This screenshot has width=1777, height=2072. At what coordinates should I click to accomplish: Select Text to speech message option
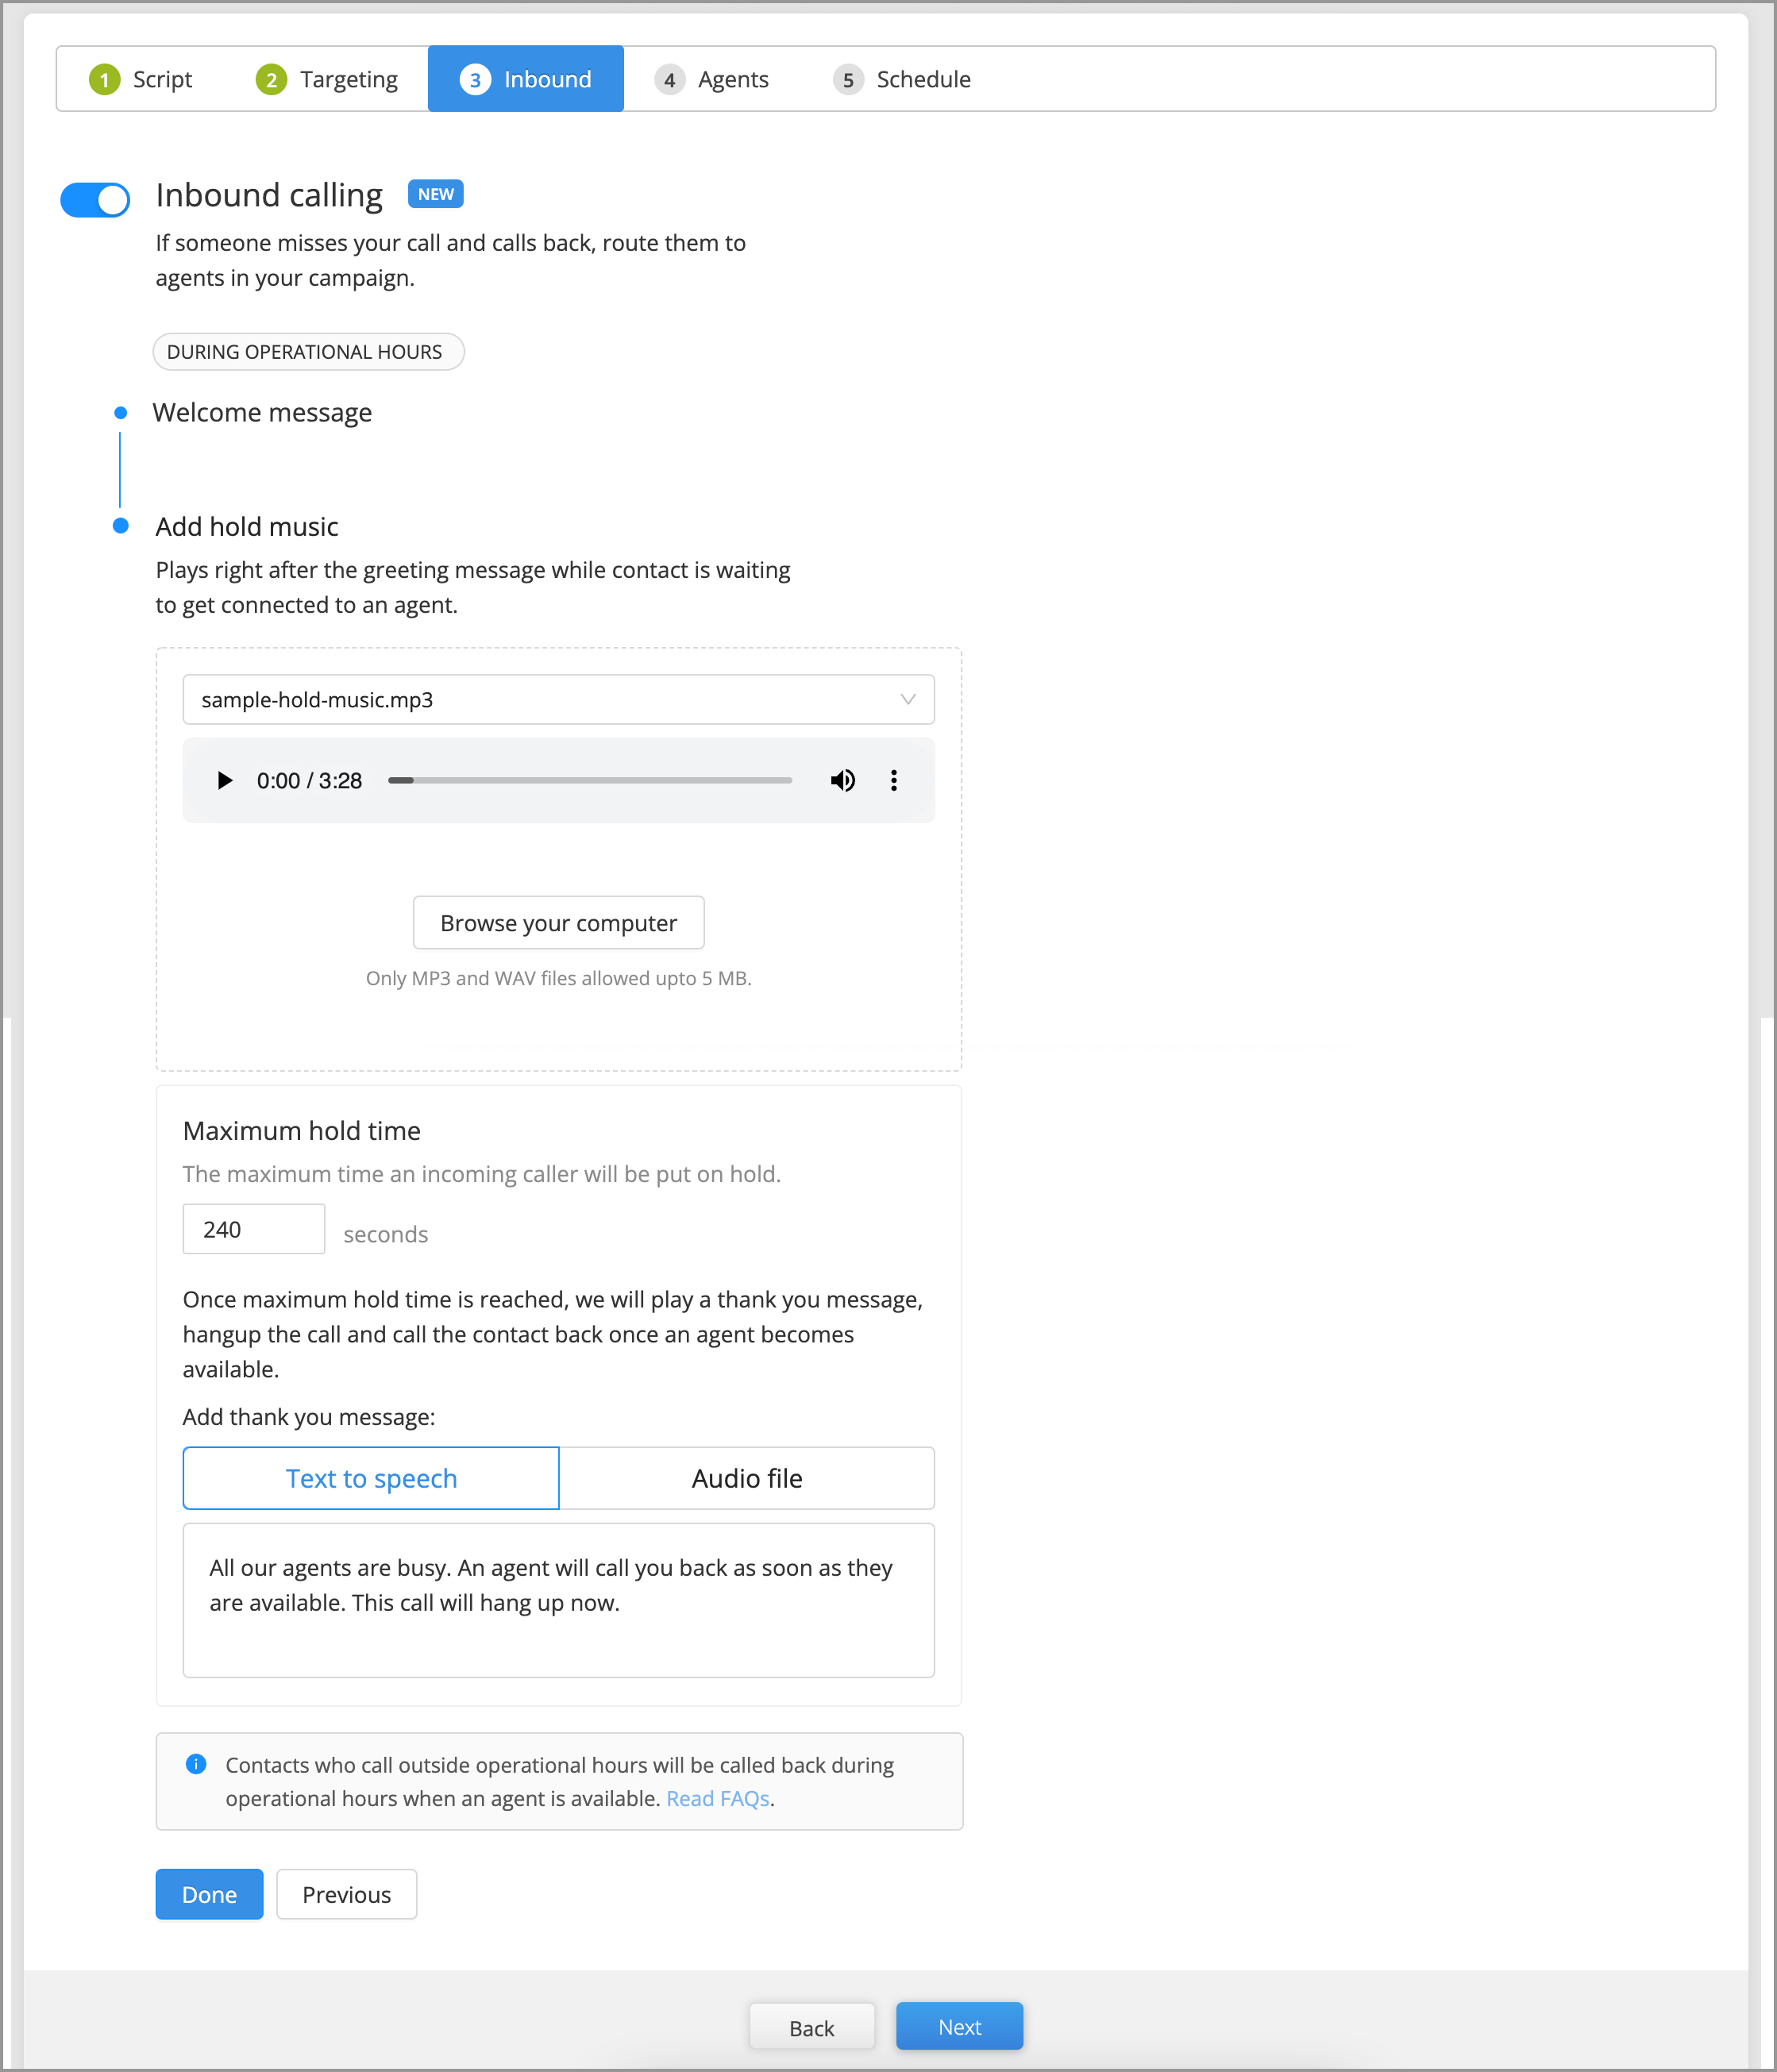coord(371,1478)
